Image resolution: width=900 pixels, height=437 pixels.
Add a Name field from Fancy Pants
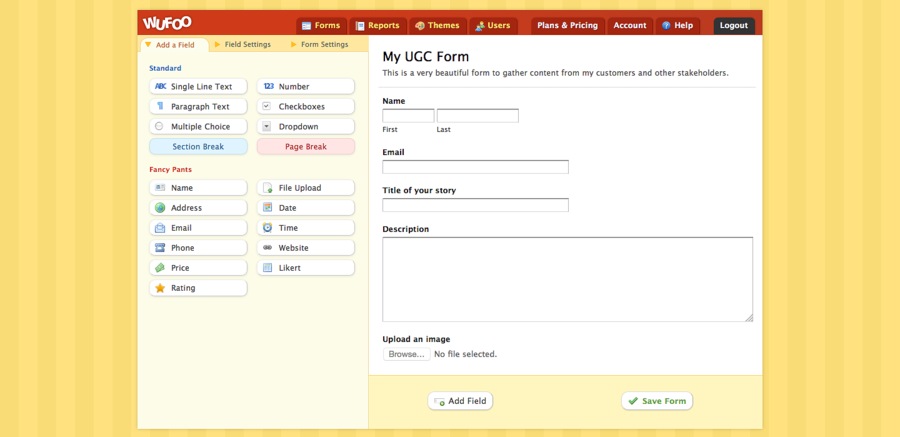pyautogui.click(x=198, y=188)
